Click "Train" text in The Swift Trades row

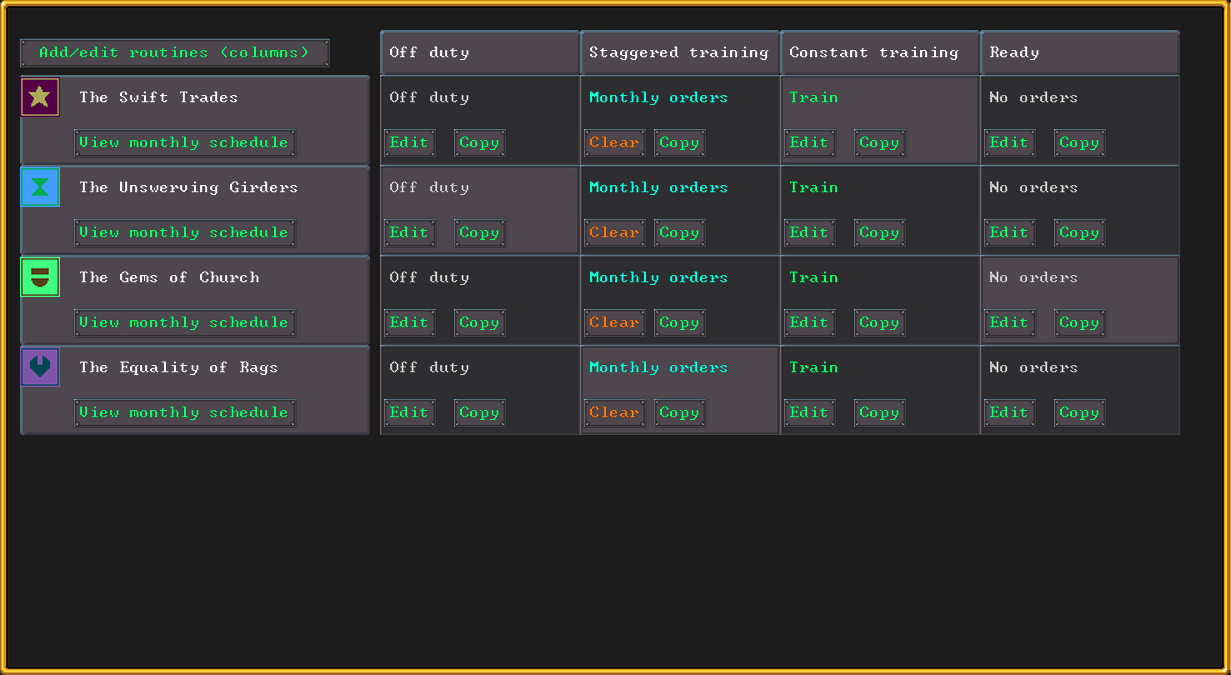pos(814,97)
